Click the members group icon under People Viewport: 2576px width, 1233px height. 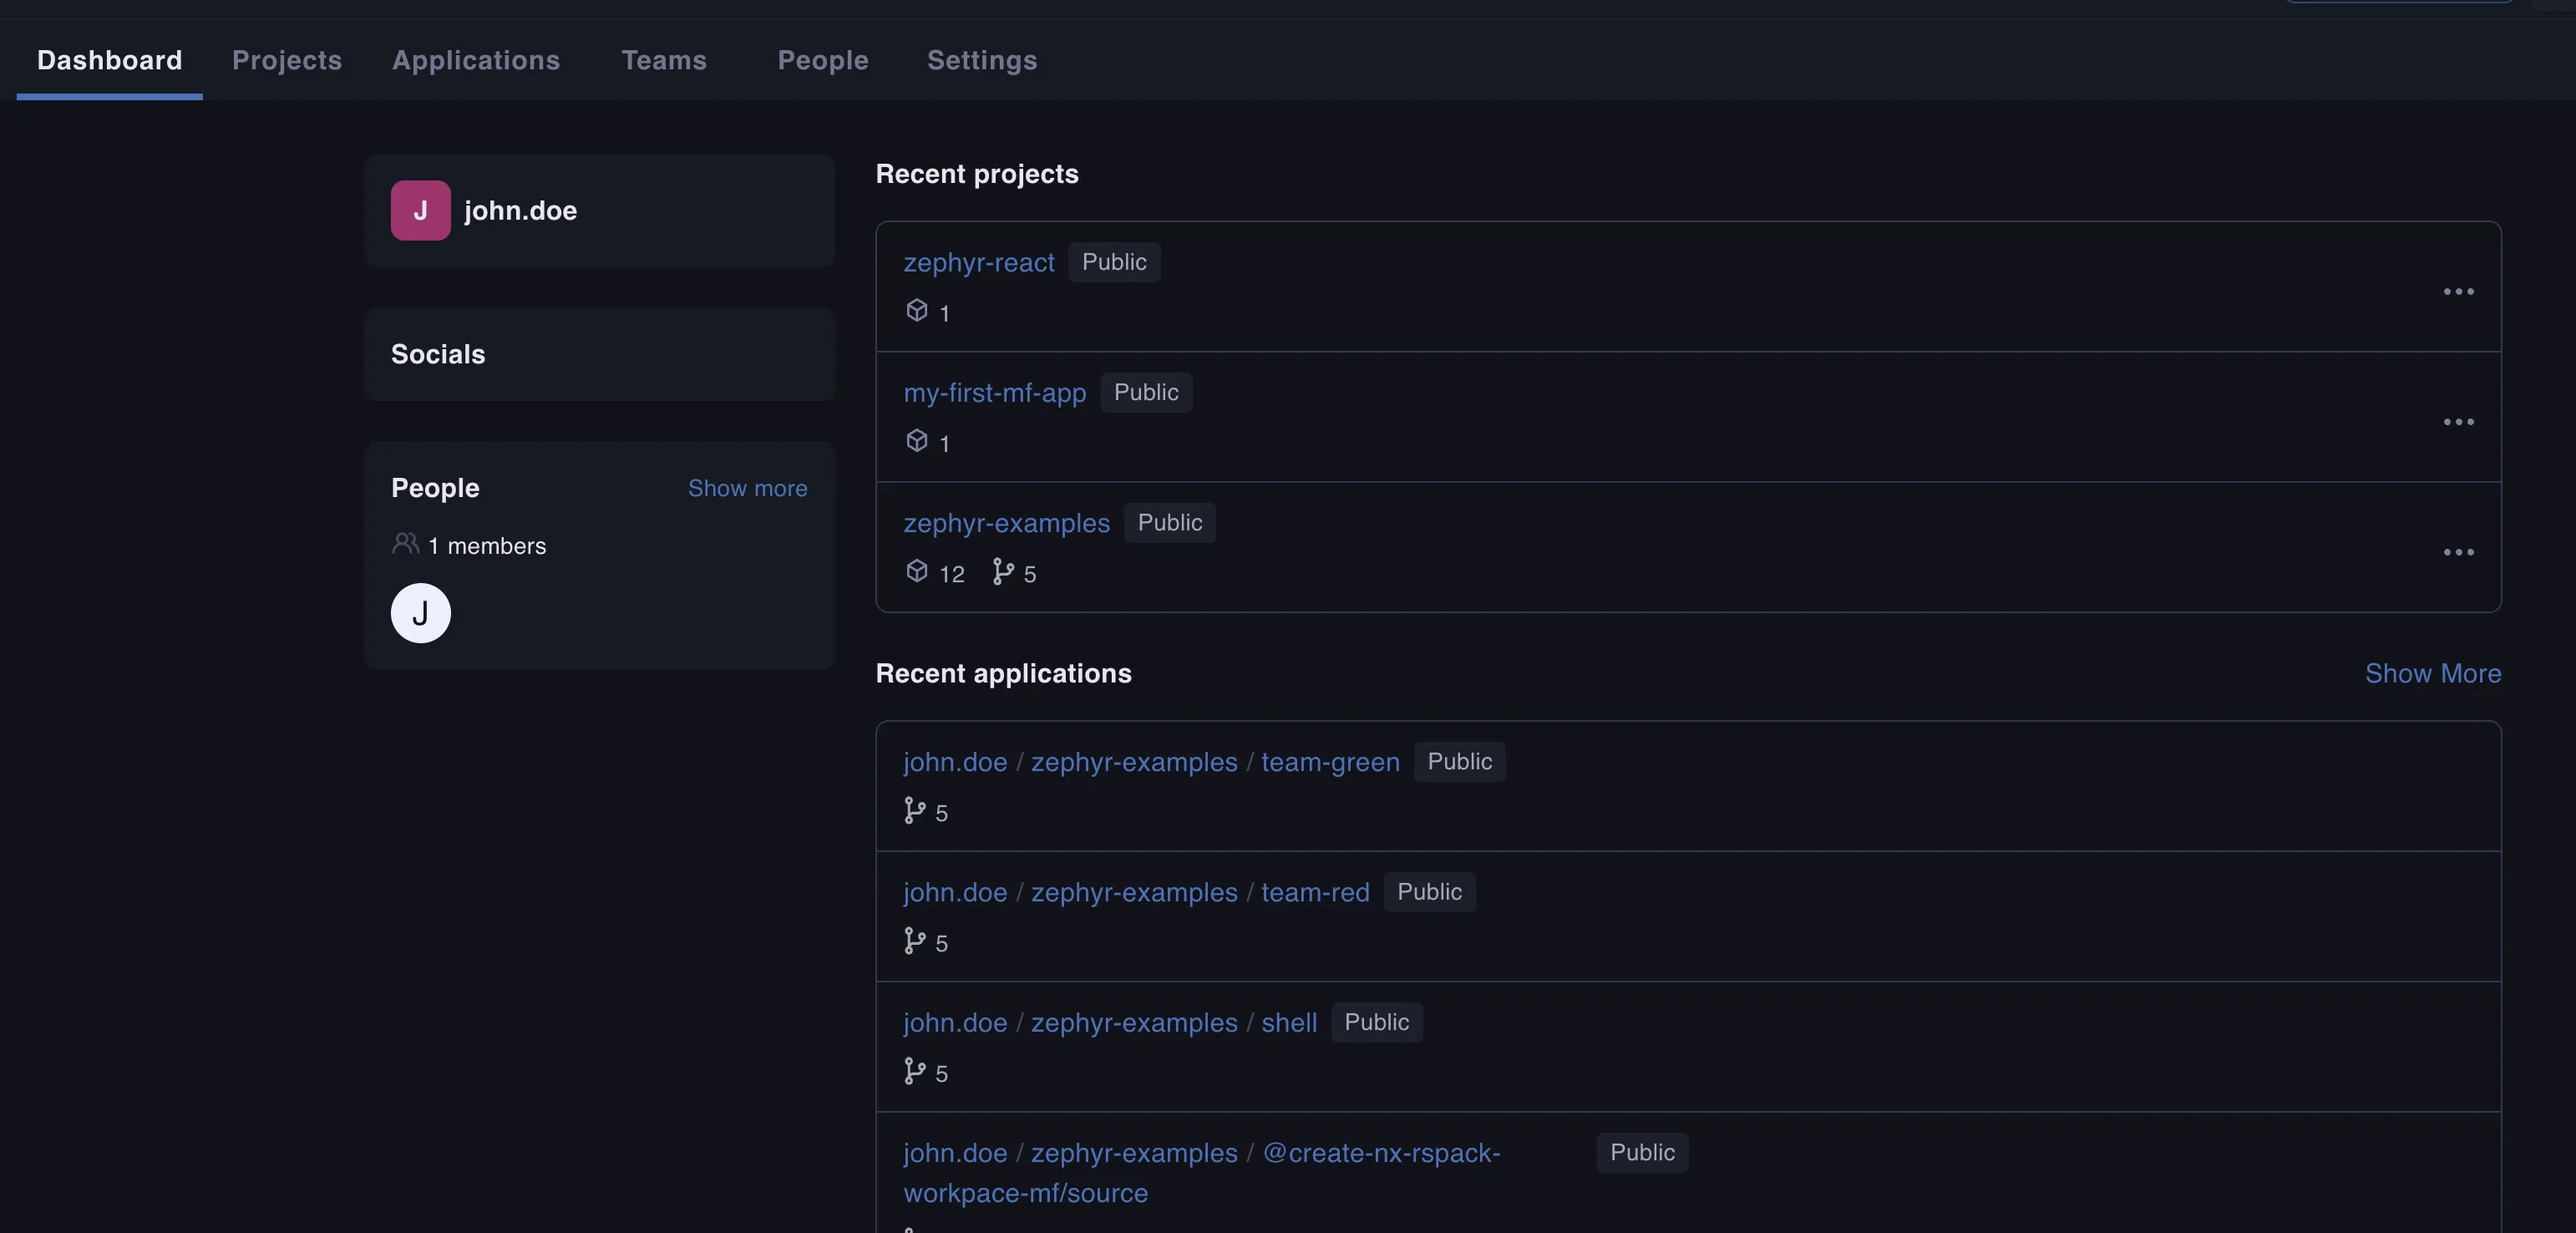pyautogui.click(x=405, y=543)
